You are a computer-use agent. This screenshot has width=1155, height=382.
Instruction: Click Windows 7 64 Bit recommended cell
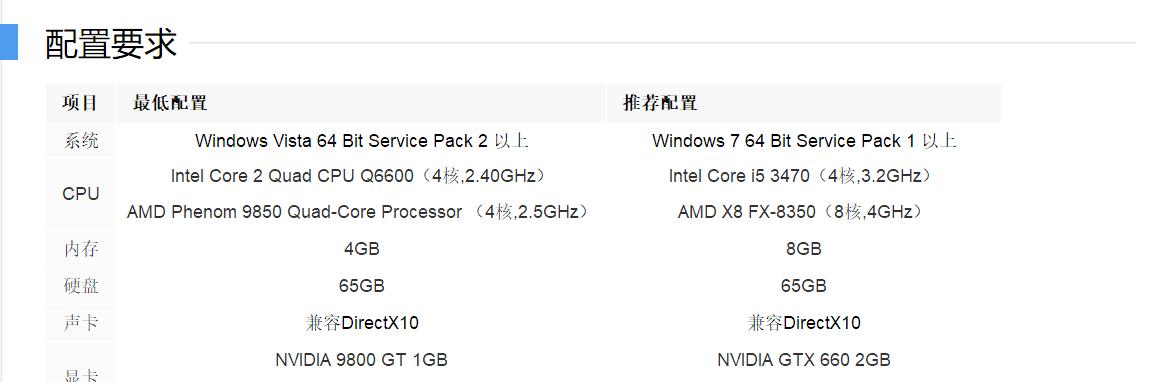pyautogui.click(x=804, y=141)
